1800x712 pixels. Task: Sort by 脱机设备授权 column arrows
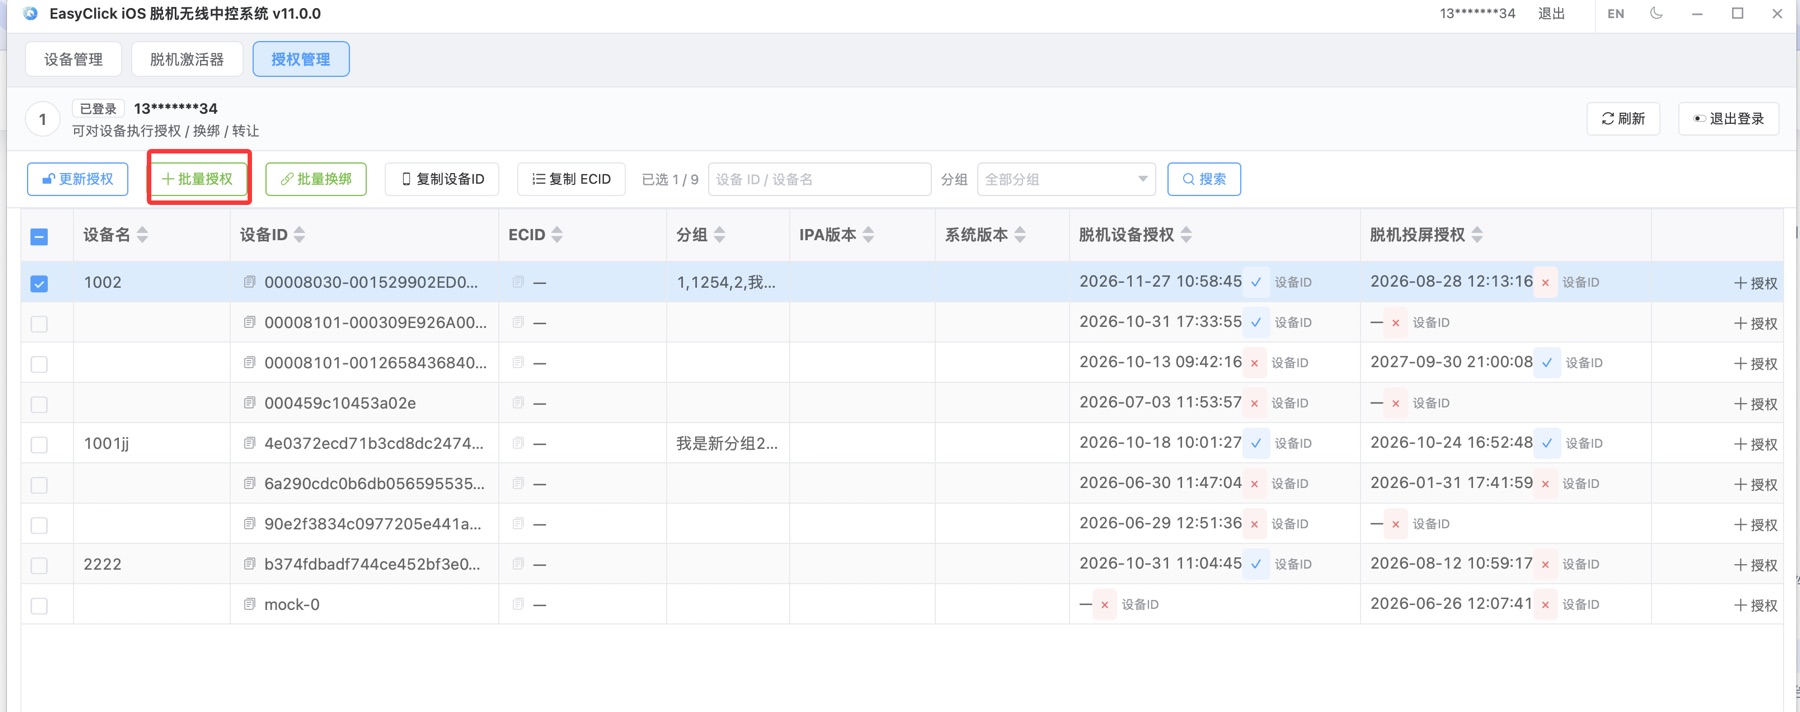tap(1186, 235)
